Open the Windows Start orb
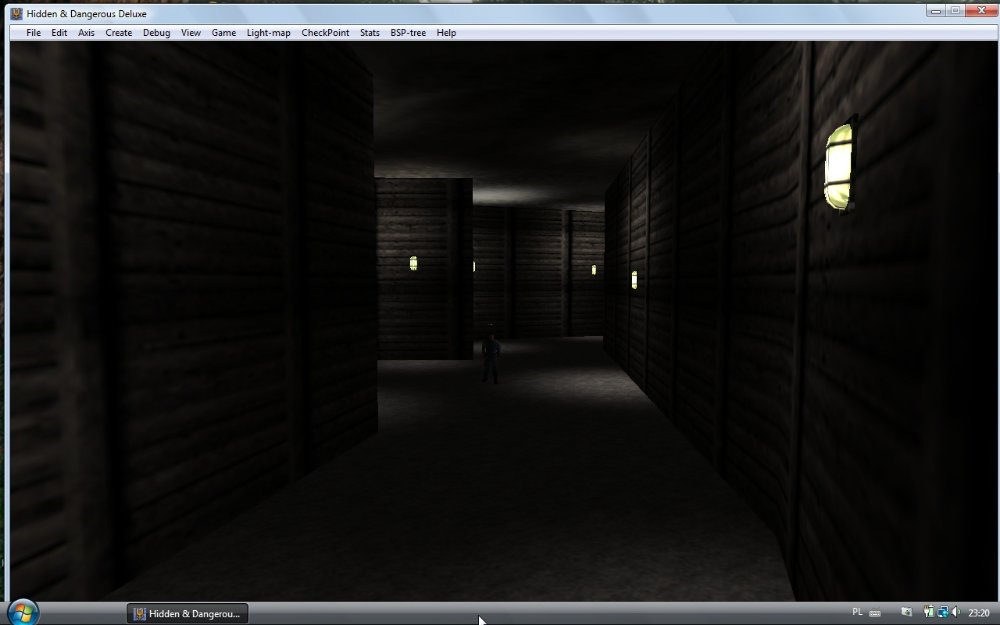This screenshot has width=1000, height=625. (x=23, y=613)
